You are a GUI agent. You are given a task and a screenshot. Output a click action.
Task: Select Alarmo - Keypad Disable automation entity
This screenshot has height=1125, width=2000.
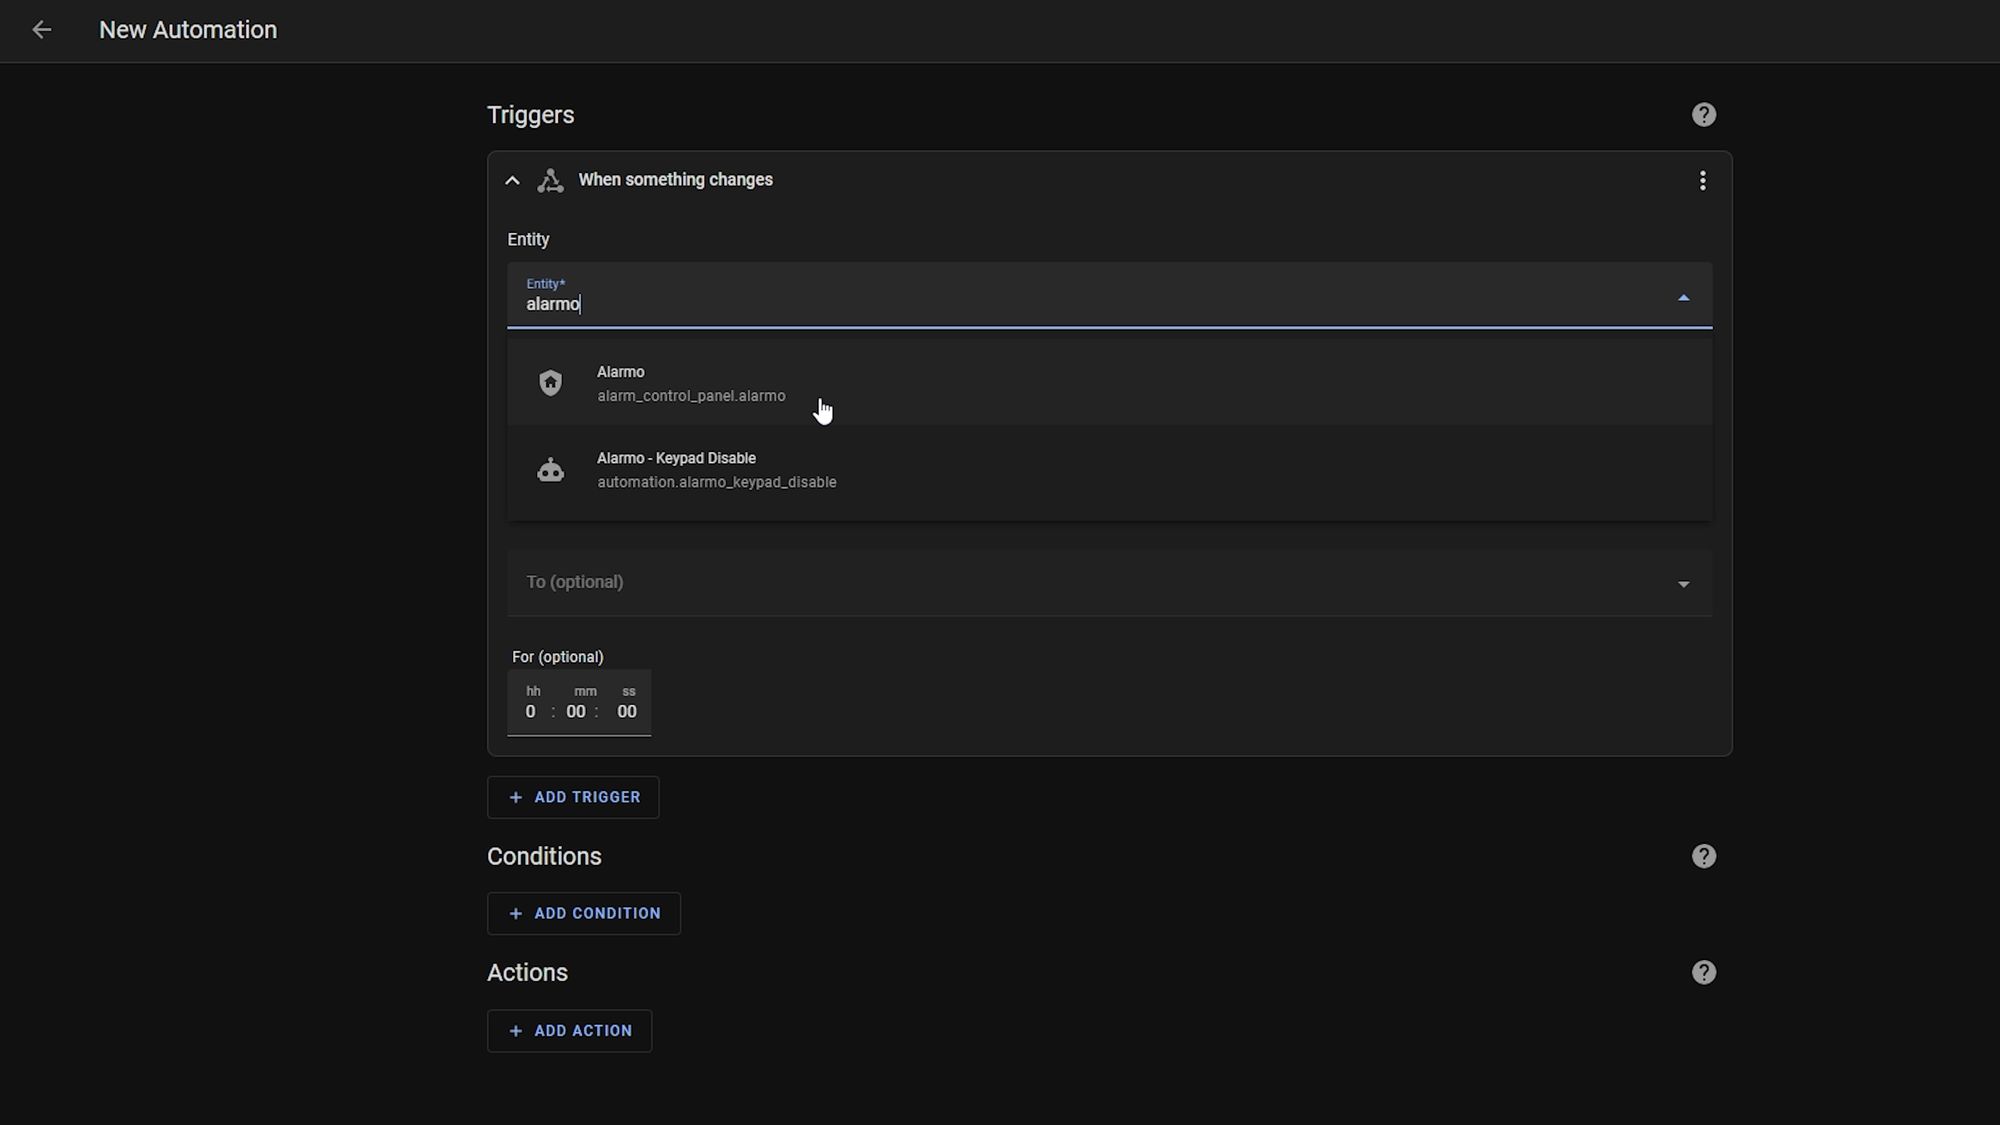point(1109,470)
